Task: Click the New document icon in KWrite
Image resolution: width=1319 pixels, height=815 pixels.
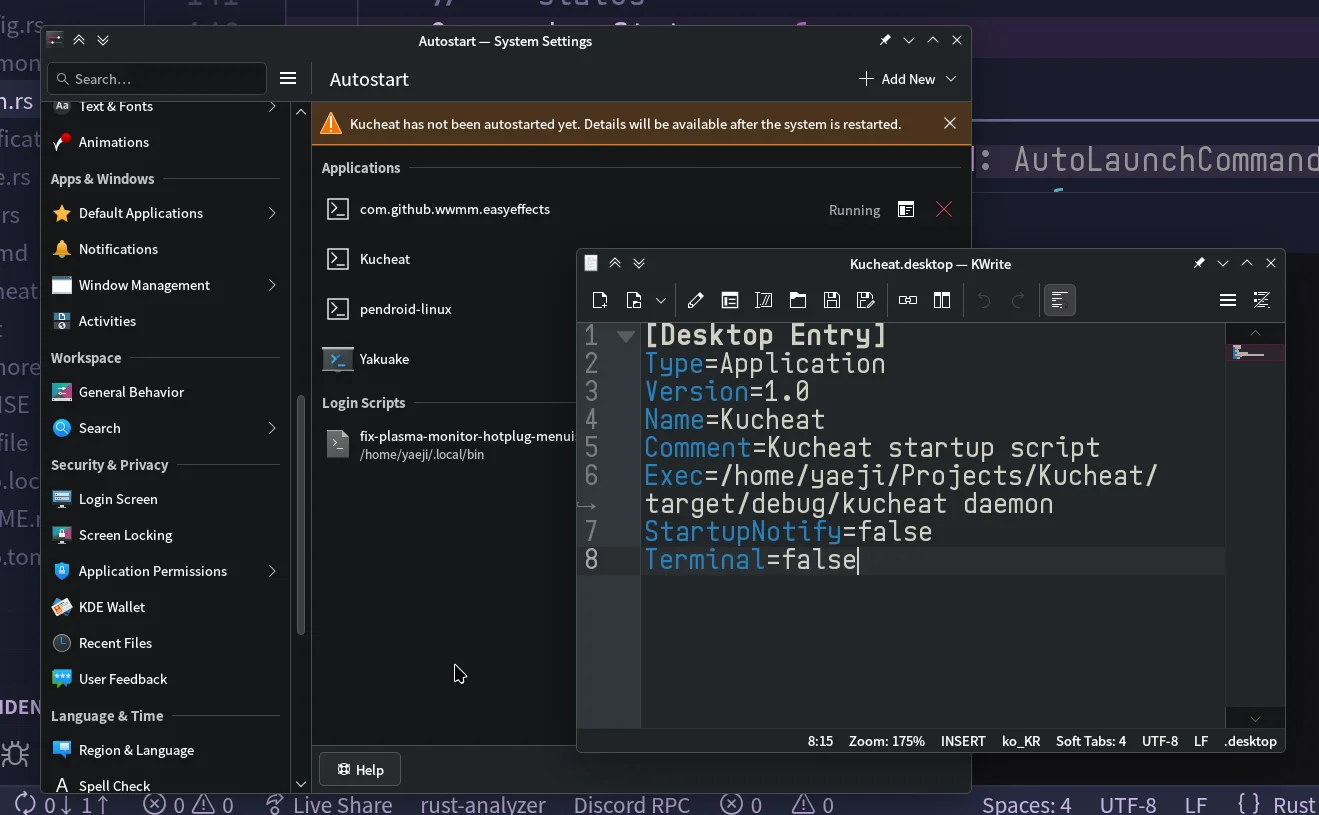Action: coord(600,300)
